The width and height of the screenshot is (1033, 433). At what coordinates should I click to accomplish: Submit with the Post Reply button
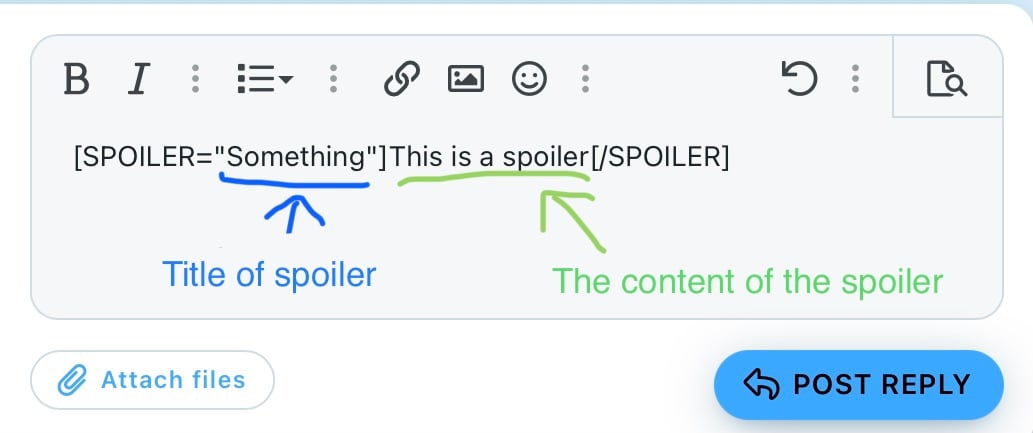858,384
